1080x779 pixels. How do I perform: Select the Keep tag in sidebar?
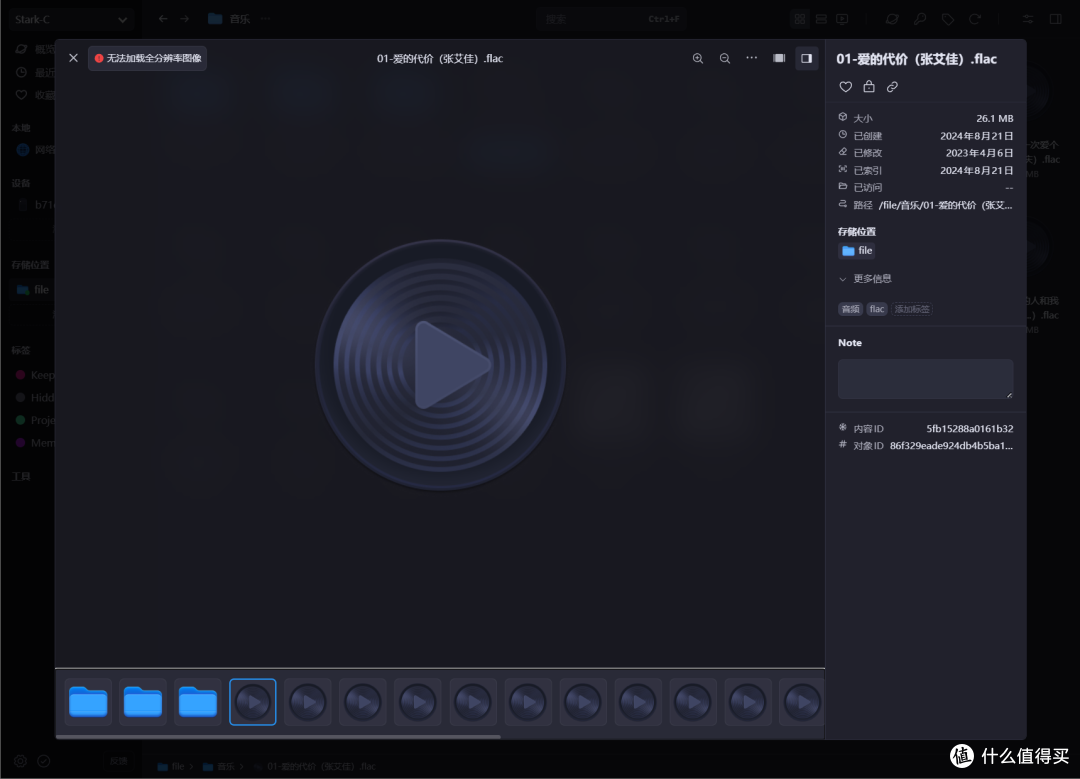click(33, 375)
